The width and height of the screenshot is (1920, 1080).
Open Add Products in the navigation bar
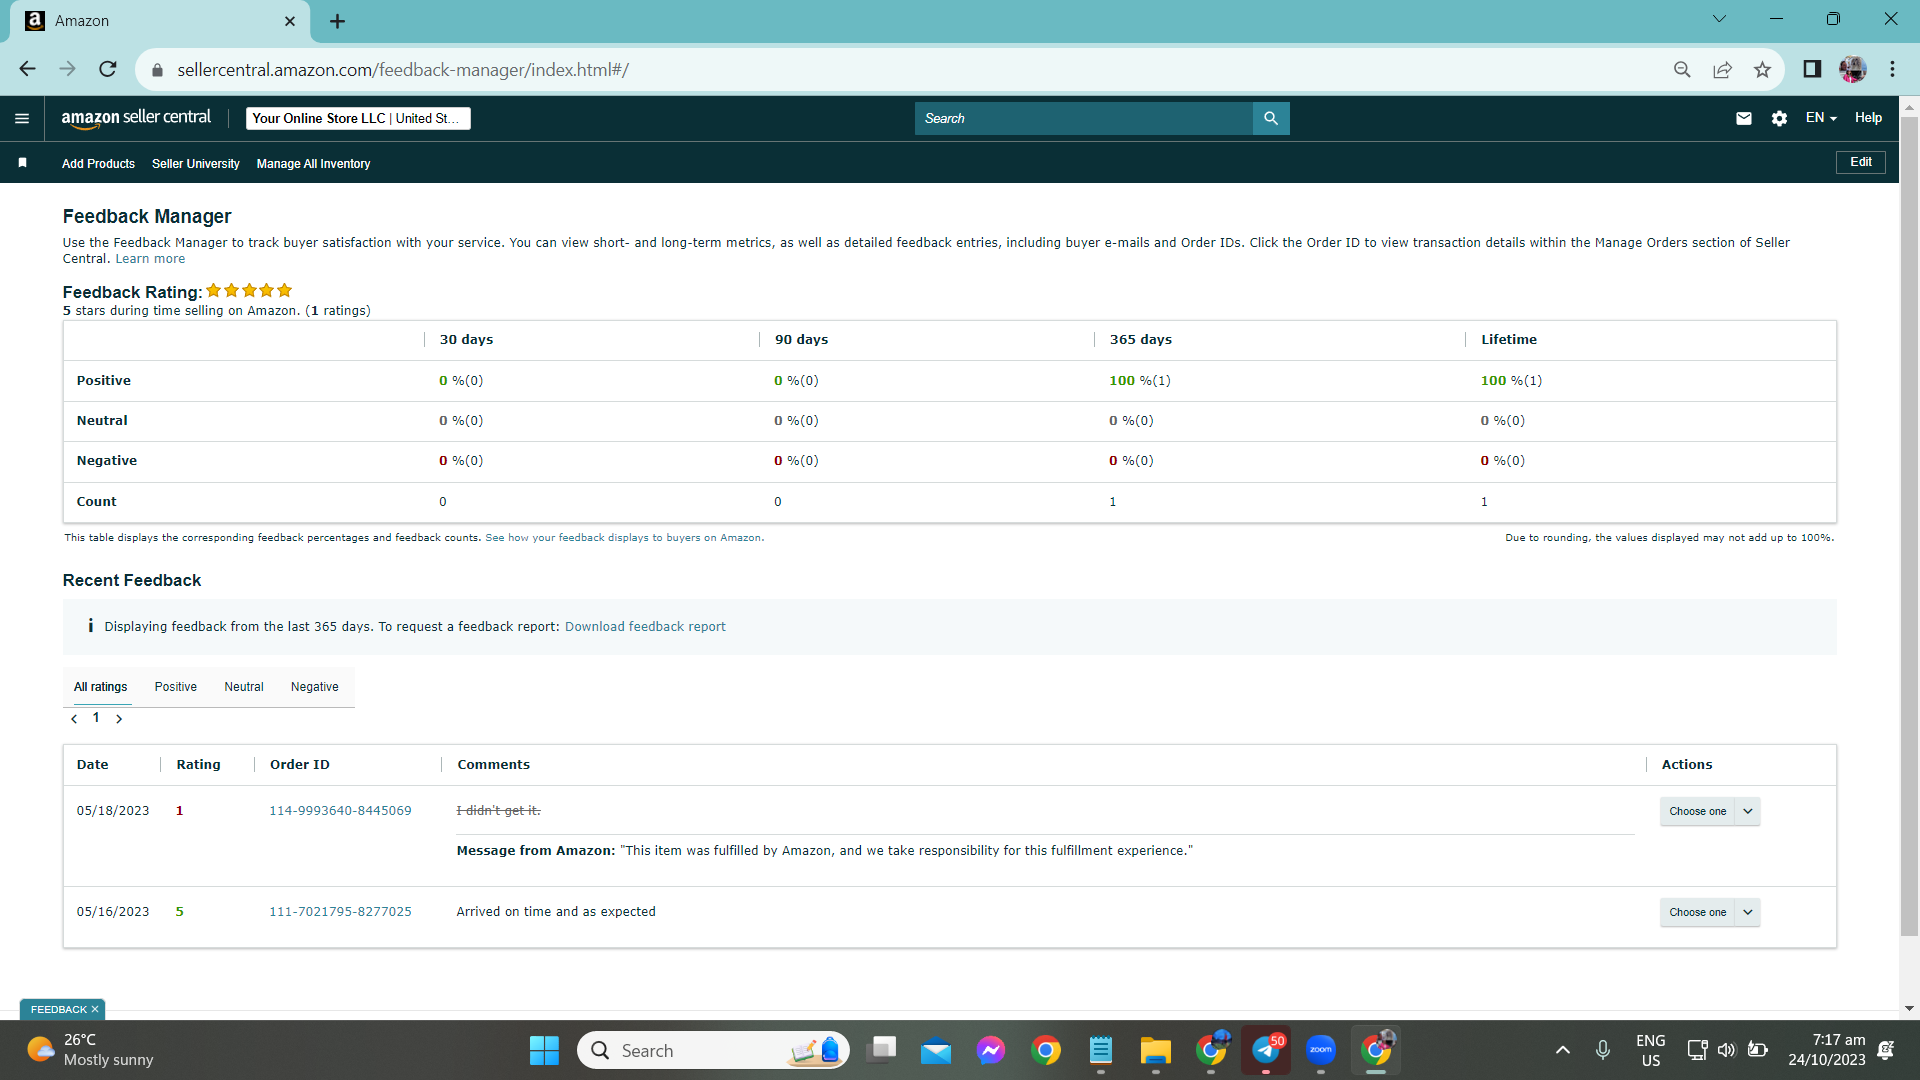click(x=98, y=164)
